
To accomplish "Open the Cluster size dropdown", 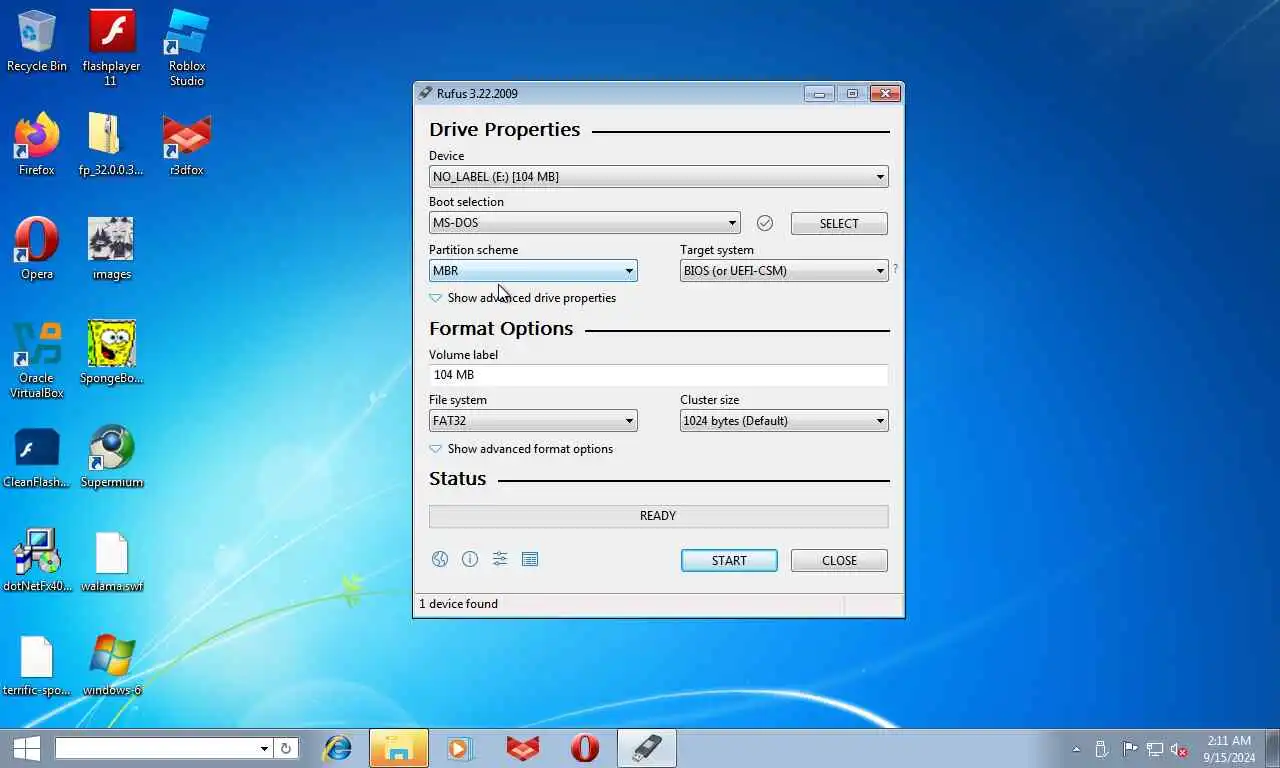I will click(784, 421).
